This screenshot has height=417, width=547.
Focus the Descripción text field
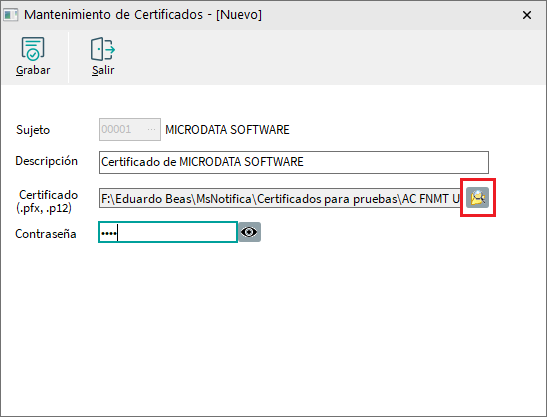coord(294,162)
